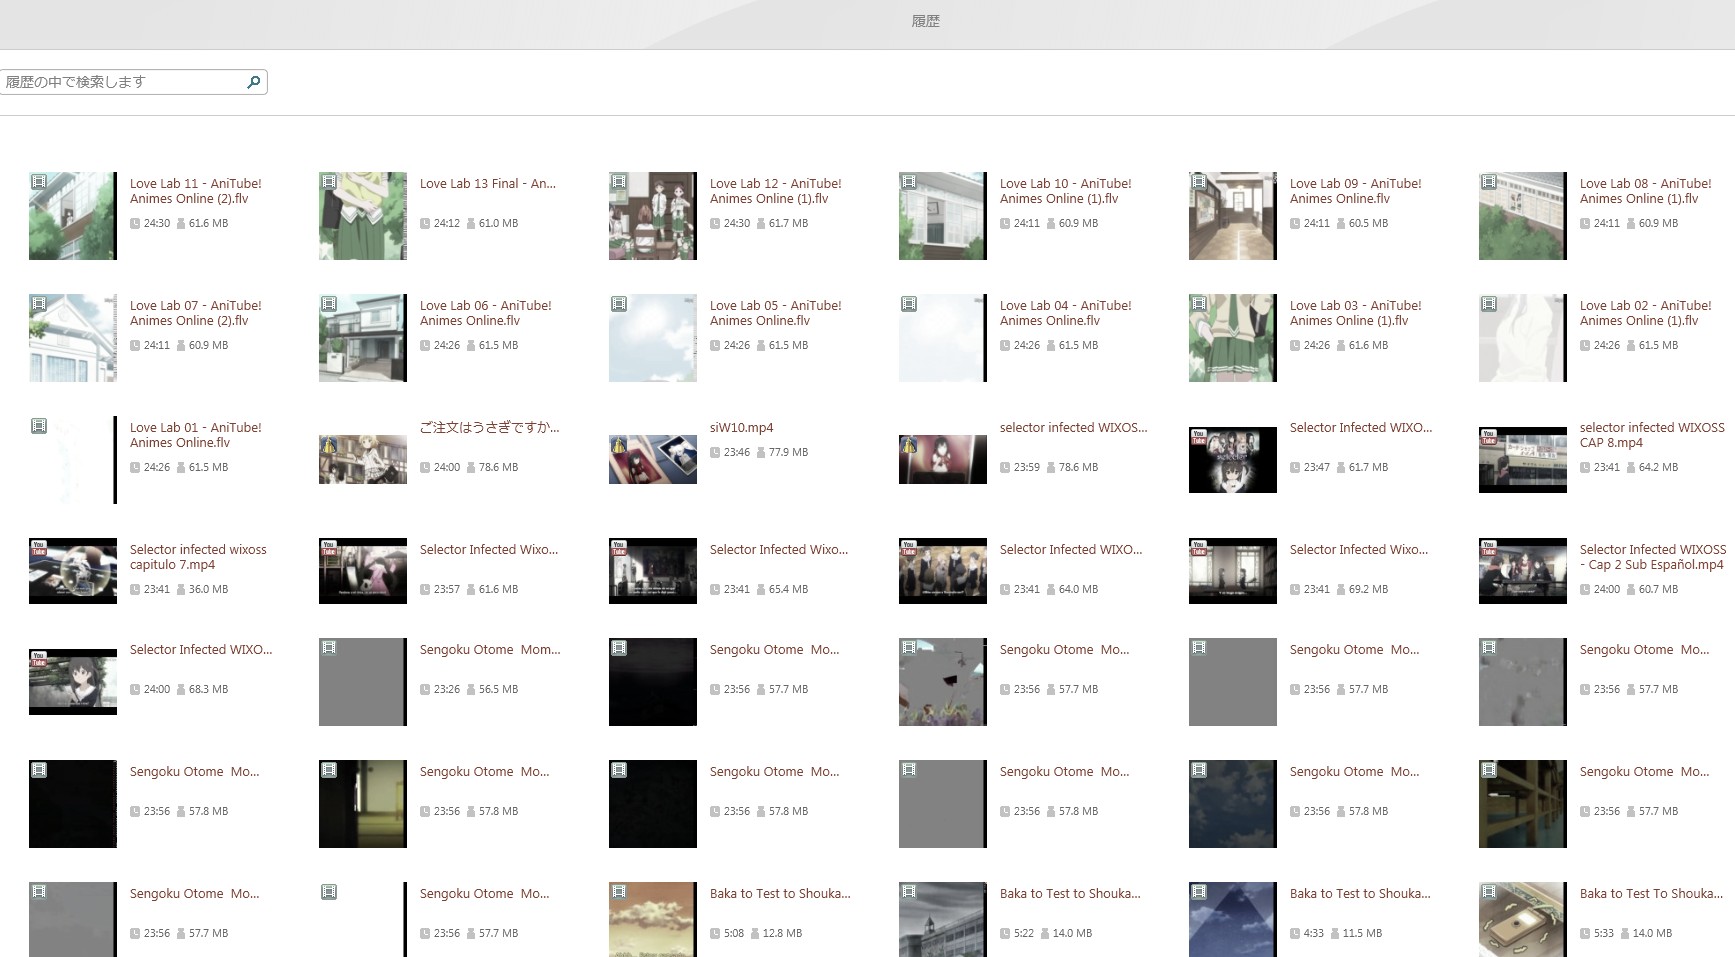Click the clock icon beside duration 5:08
The width and height of the screenshot is (1735, 957).
tap(715, 934)
